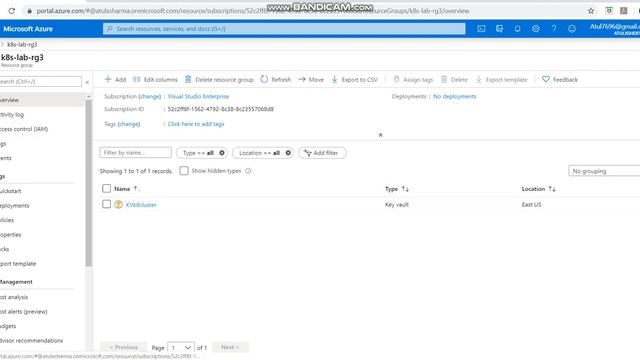Reload the browser page

click(11, 11)
